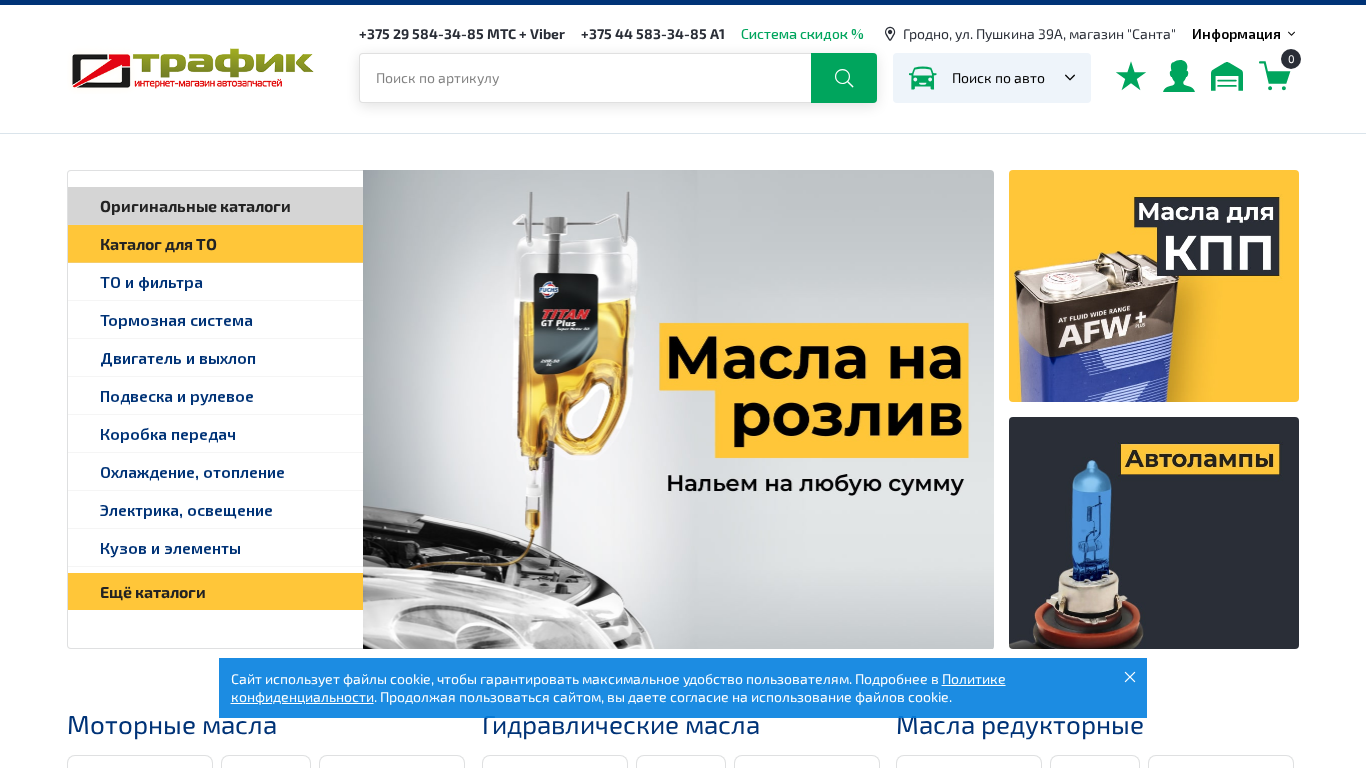Open the Масла на розлив banner

tap(678, 409)
